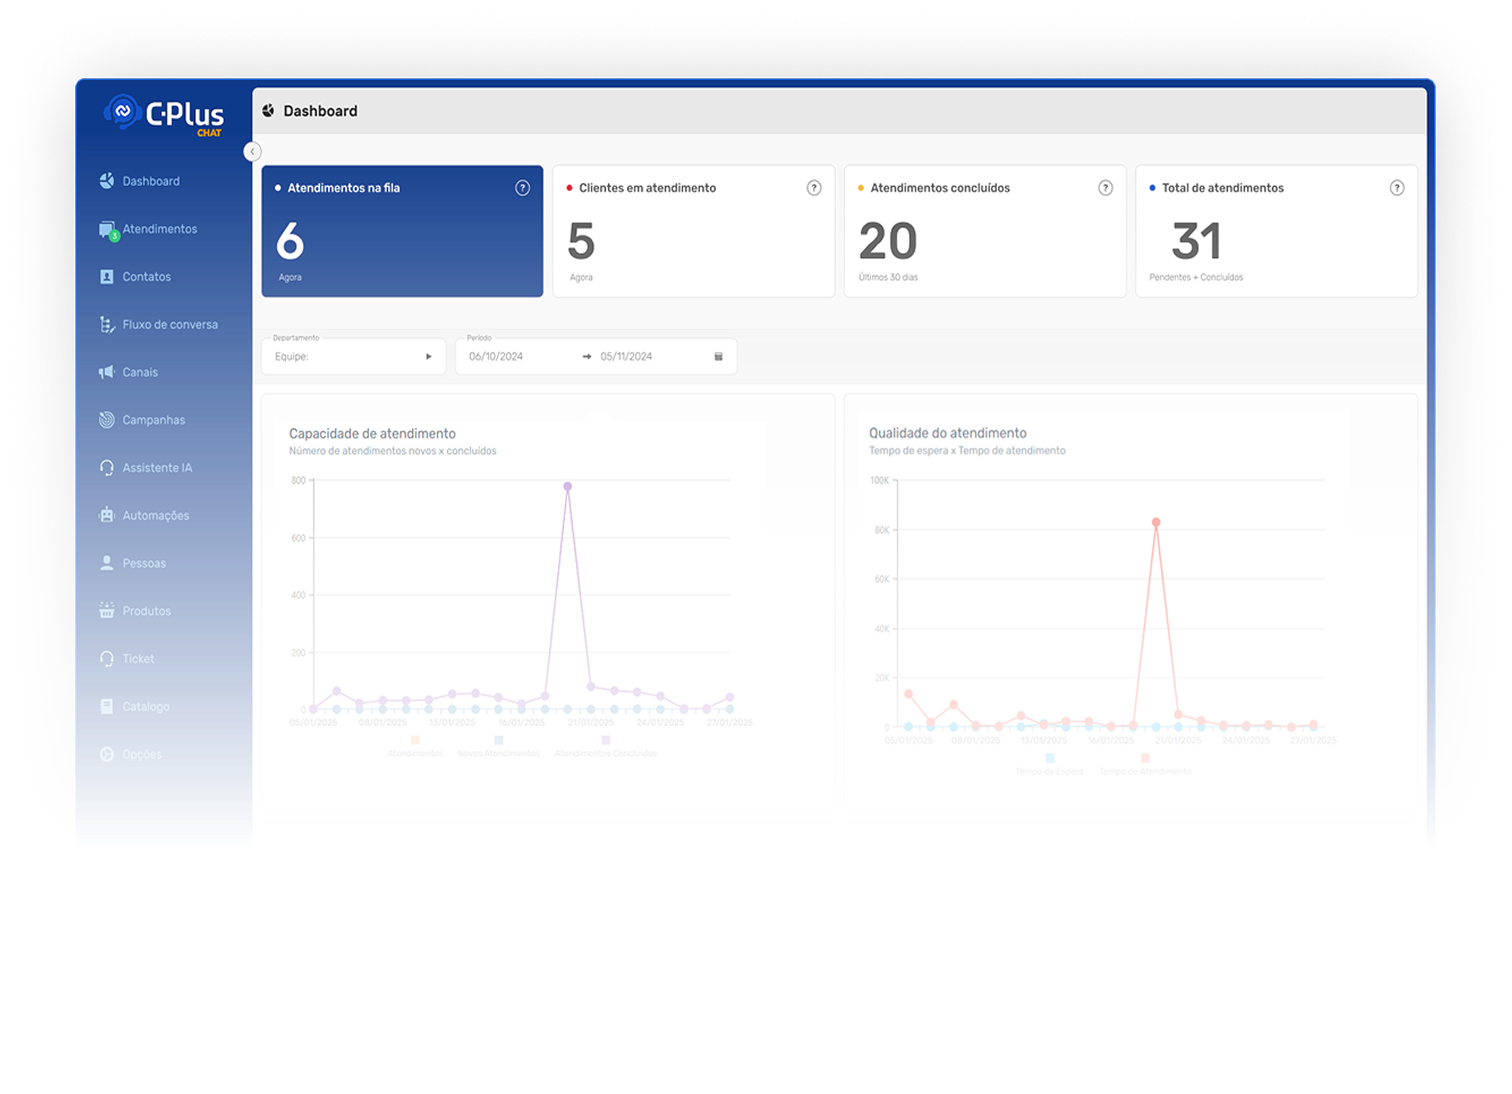
Task: Show help for Clientes em atendimento card
Action: pos(814,188)
